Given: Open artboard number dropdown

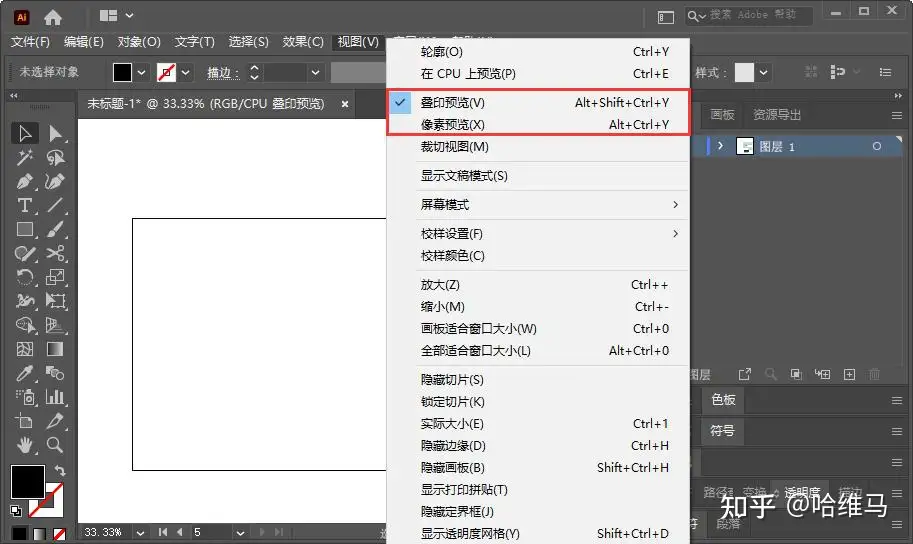Looking at the screenshot, I should click(x=240, y=532).
